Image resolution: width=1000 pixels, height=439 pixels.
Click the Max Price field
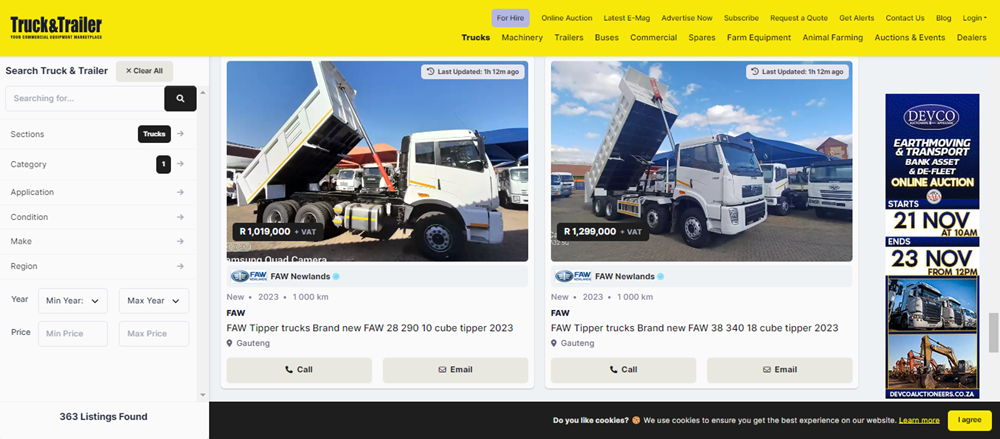pos(154,334)
